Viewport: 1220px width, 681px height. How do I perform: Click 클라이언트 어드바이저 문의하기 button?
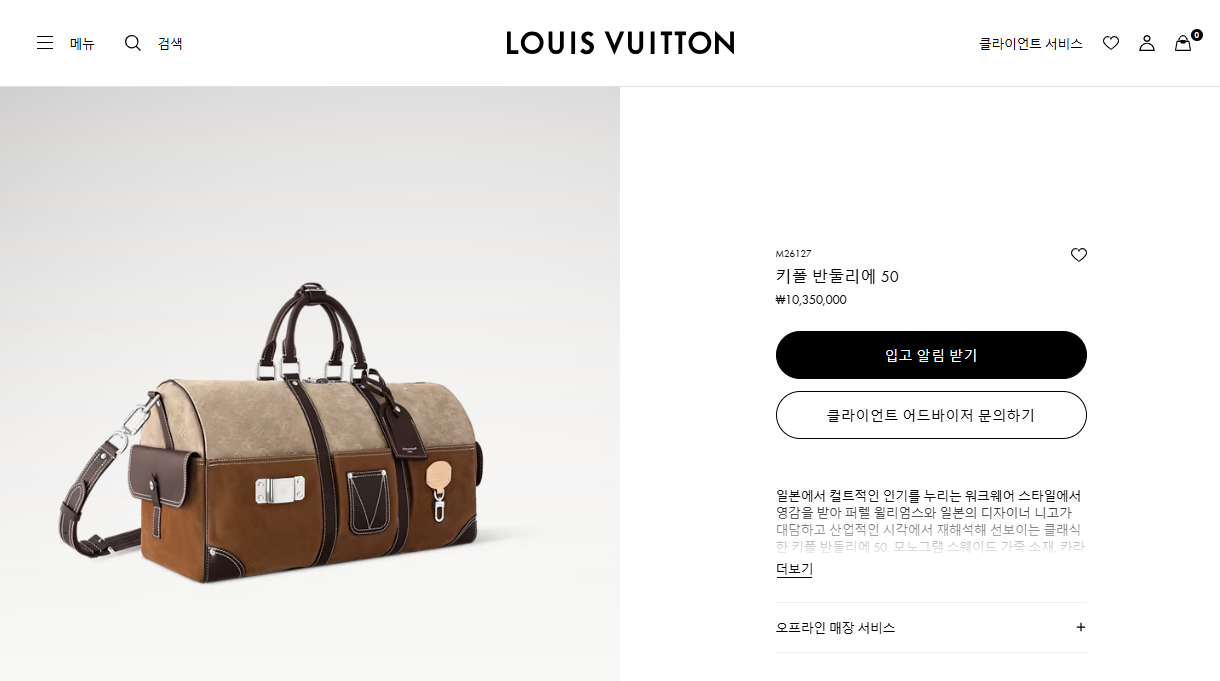[x=931, y=415]
